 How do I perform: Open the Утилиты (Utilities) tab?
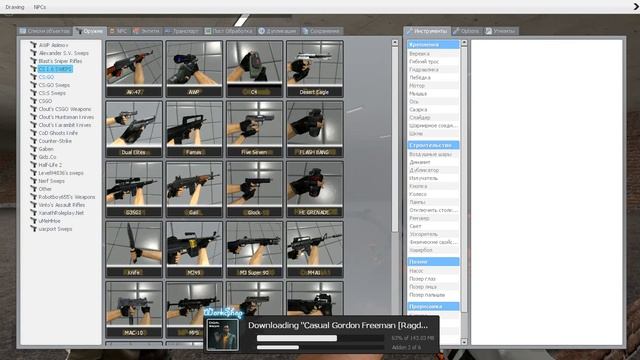pos(501,31)
